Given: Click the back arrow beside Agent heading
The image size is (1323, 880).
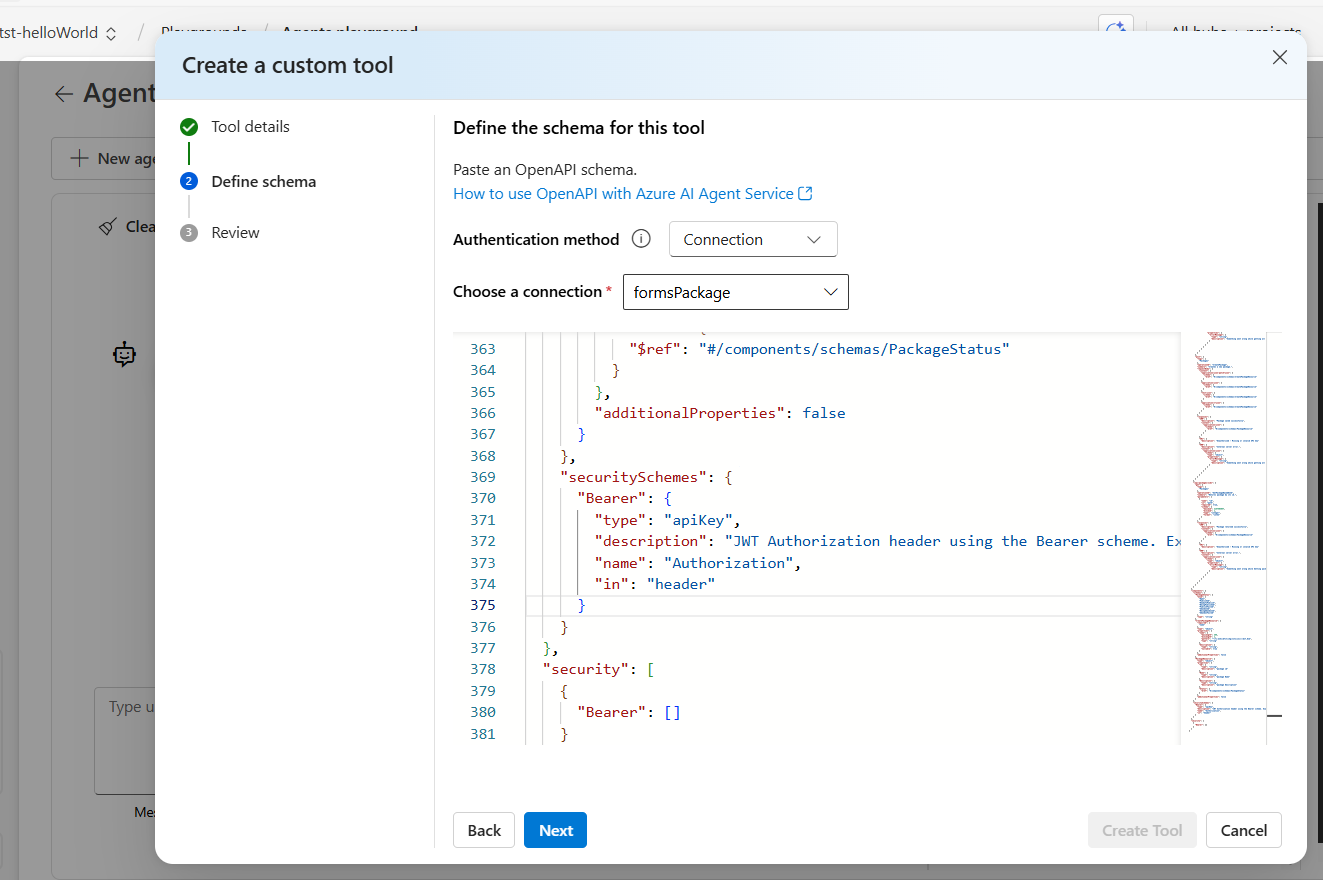Looking at the screenshot, I should (64, 94).
